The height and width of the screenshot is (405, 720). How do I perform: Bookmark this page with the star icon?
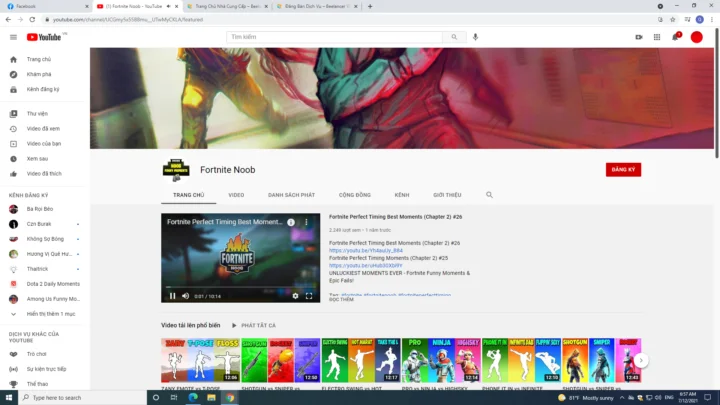coord(673,20)
